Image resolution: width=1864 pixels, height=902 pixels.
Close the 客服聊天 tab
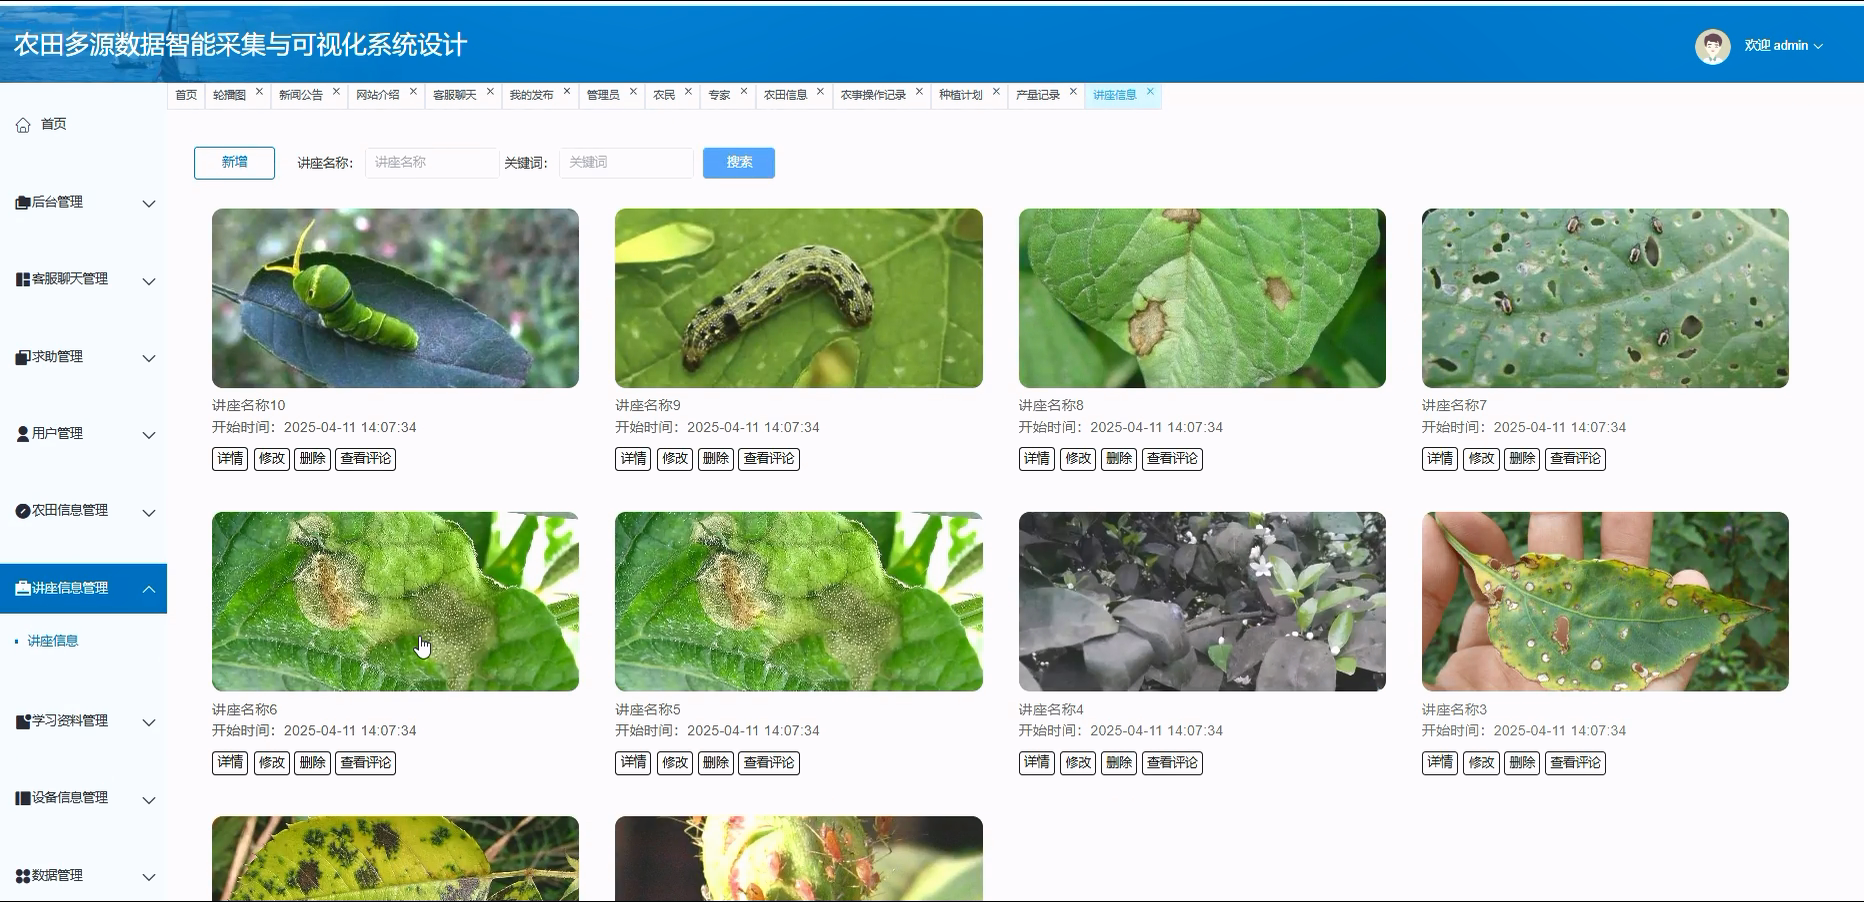[x=490, y=92]
